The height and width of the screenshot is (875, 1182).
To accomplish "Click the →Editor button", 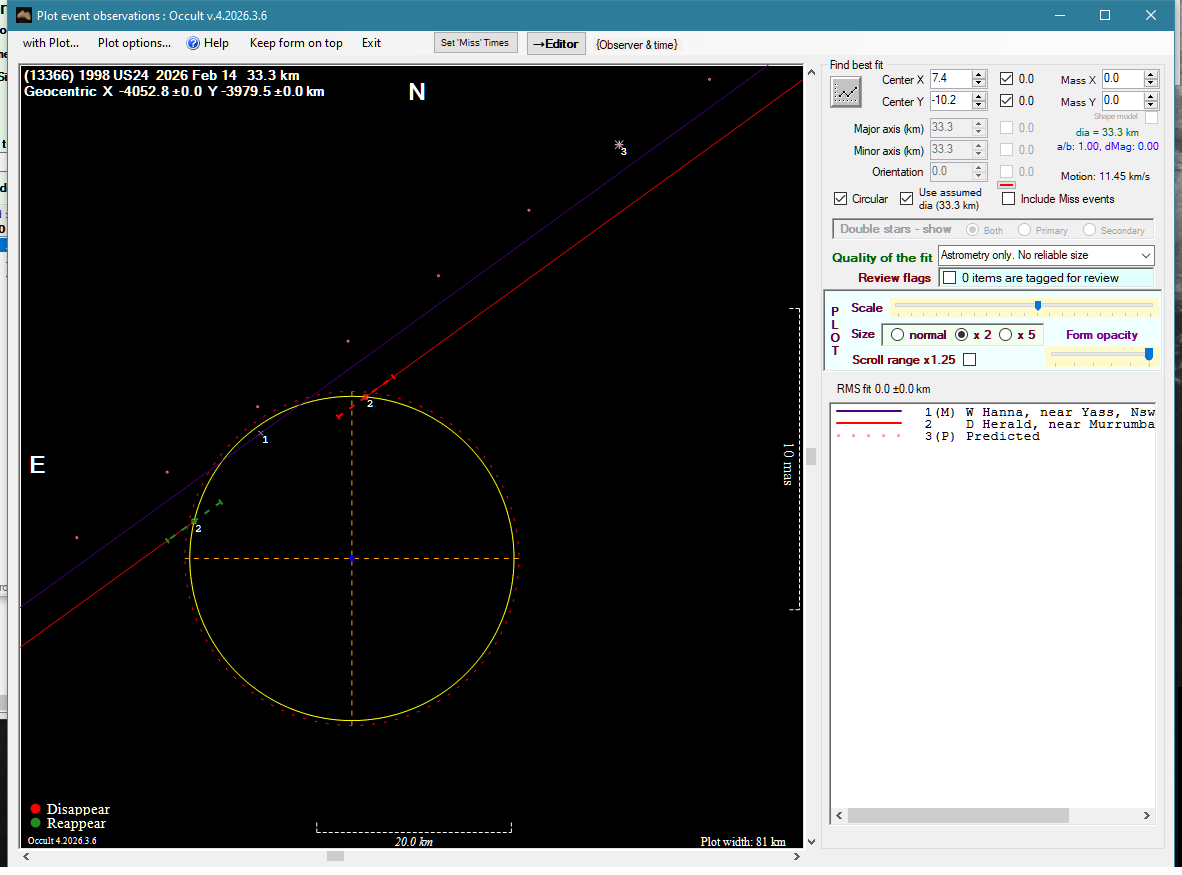I will 555,44.
